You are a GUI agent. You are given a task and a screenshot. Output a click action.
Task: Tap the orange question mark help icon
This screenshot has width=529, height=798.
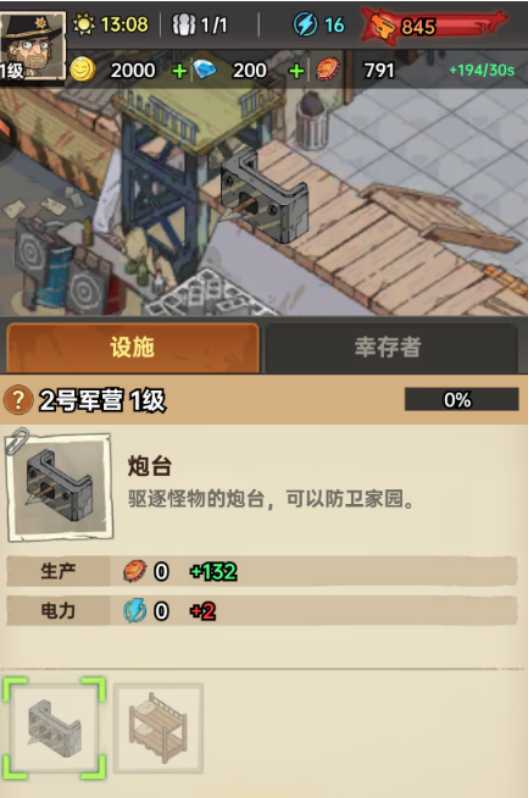tap(18, 400)
